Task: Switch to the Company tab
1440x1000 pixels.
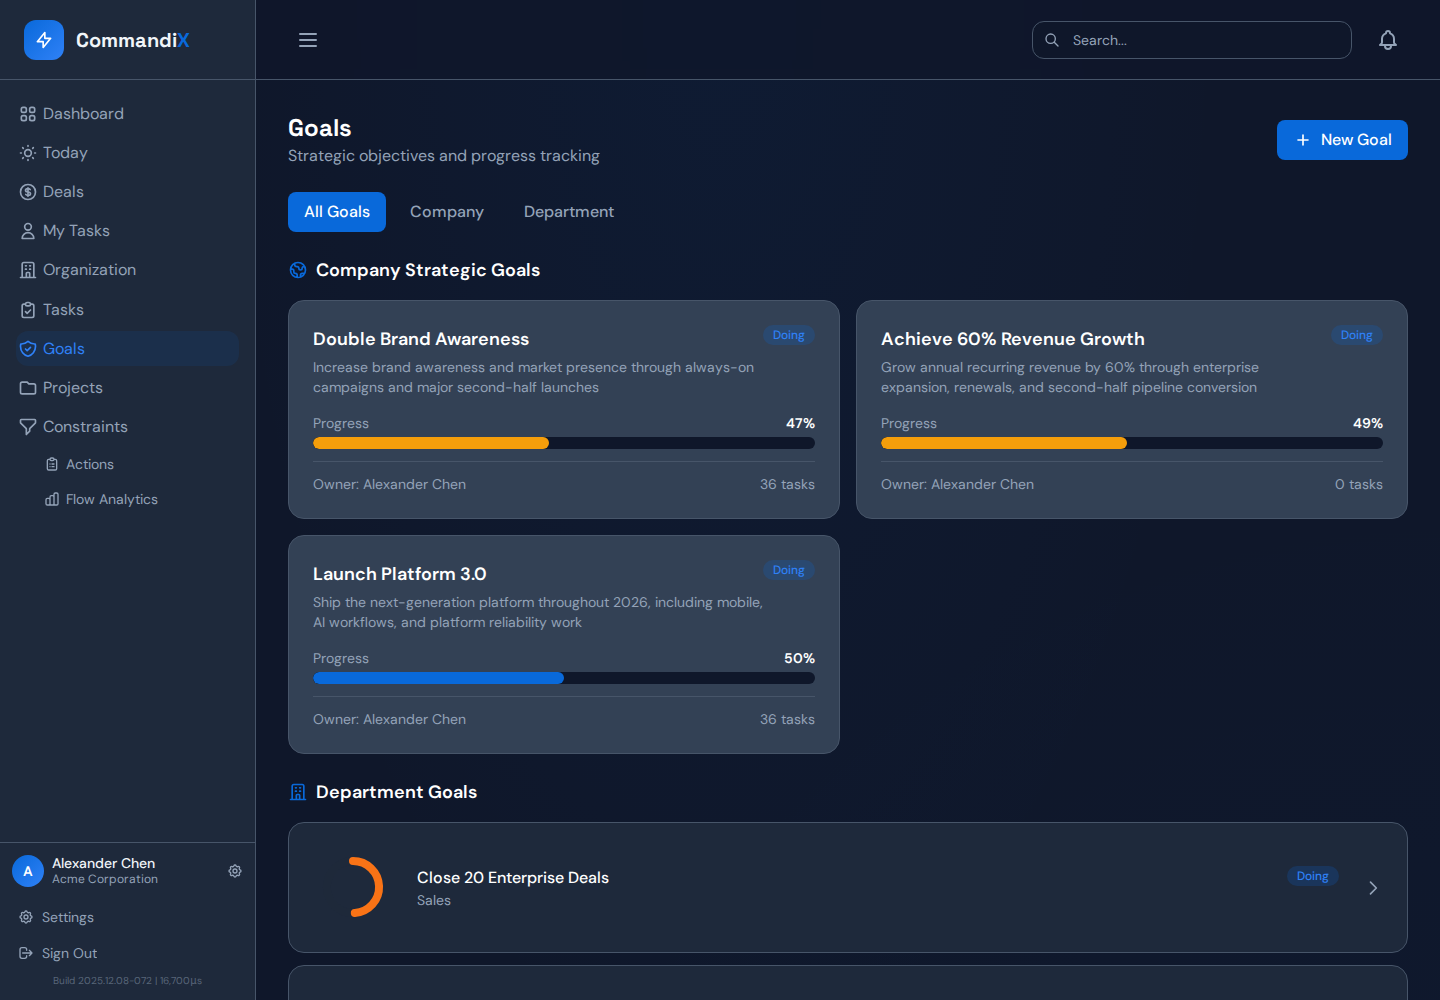Action: 447,212
